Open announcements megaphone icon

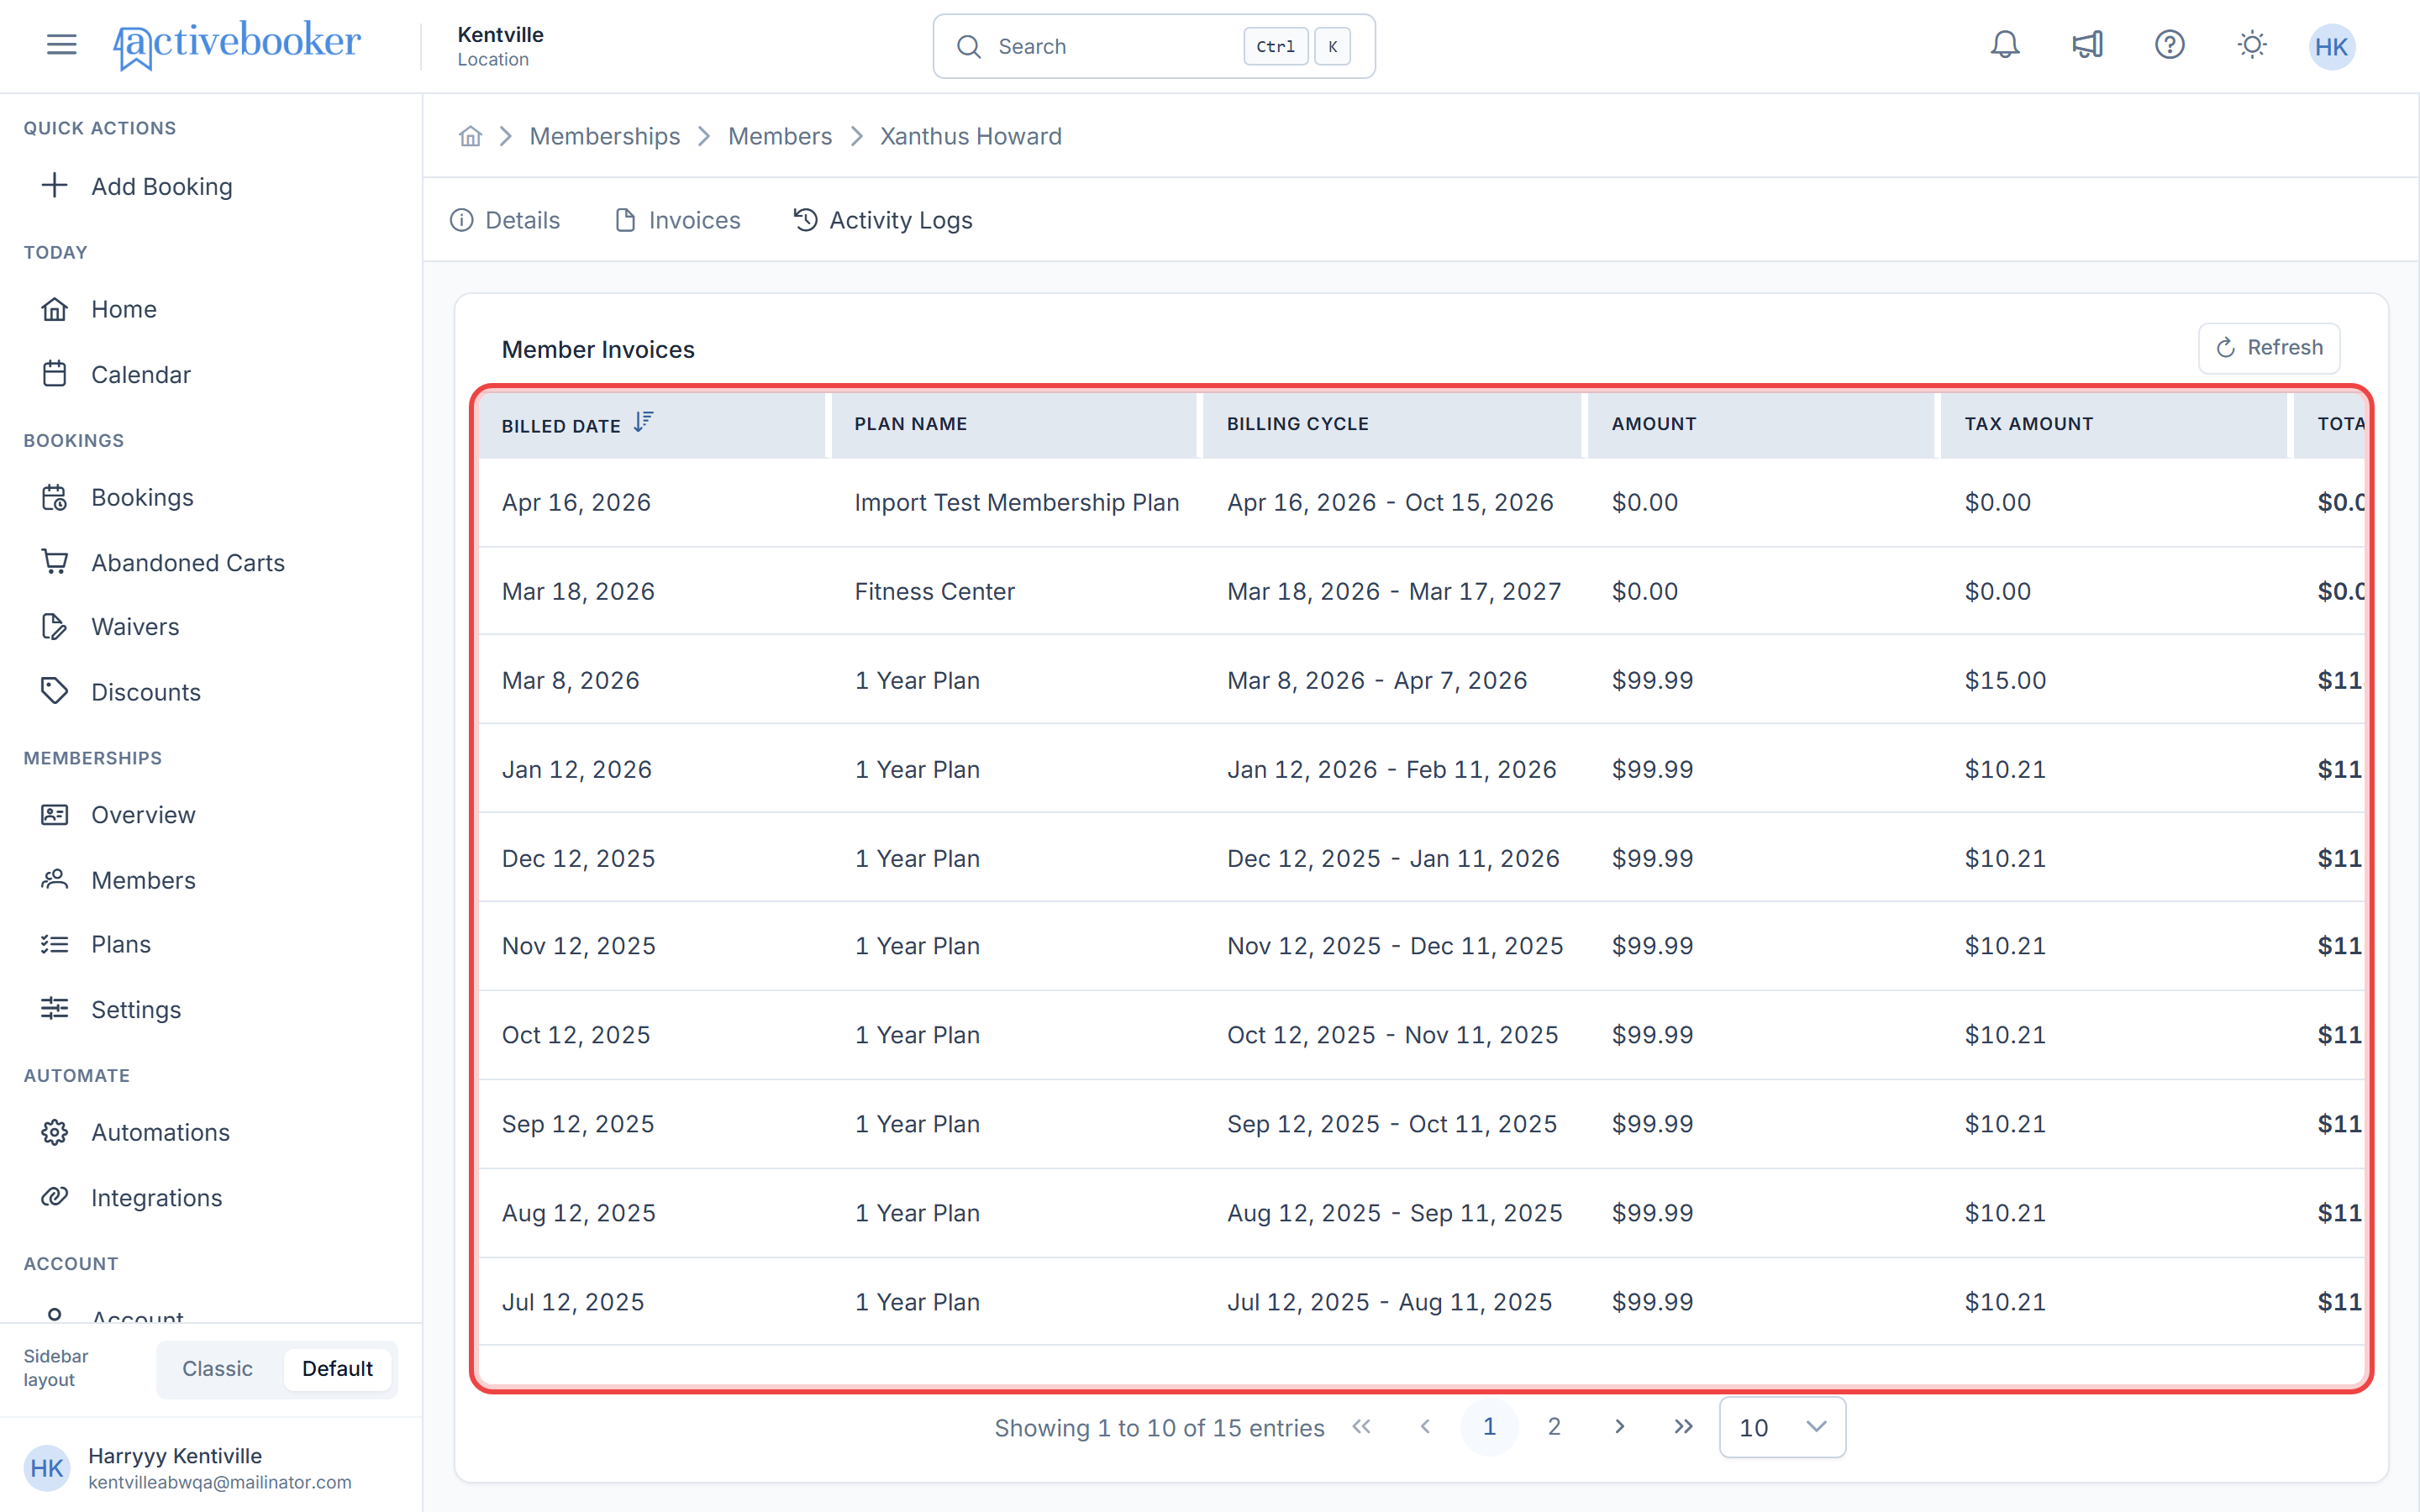(x=2087, y=45)
